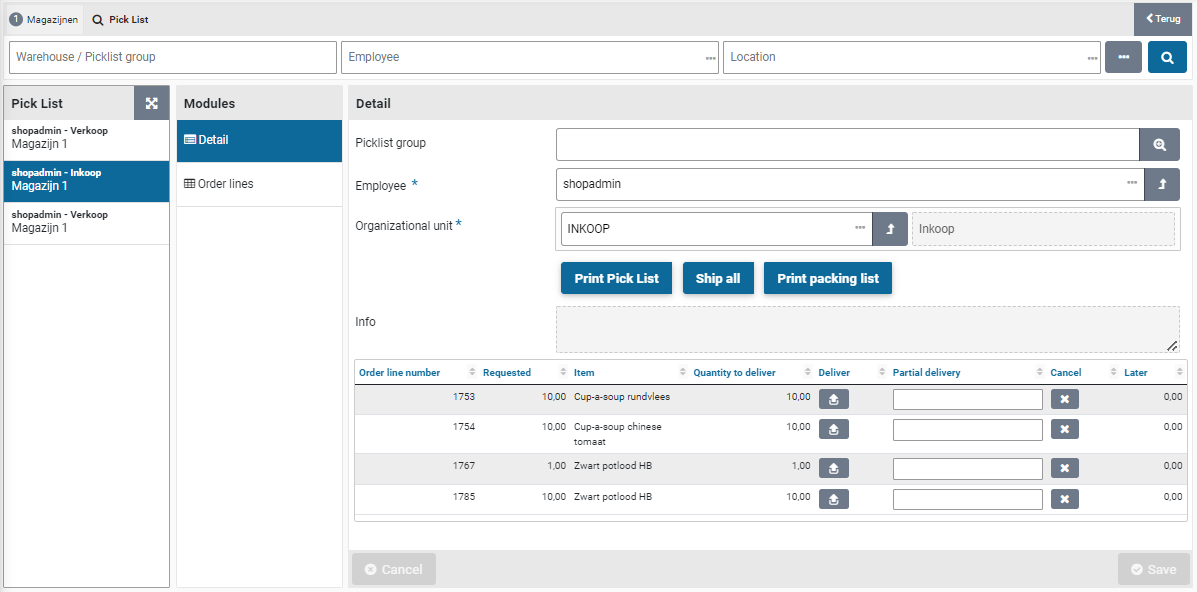Screen dimensions: 1197x592
Task: Click the Print packing list button
Action: 827,278
